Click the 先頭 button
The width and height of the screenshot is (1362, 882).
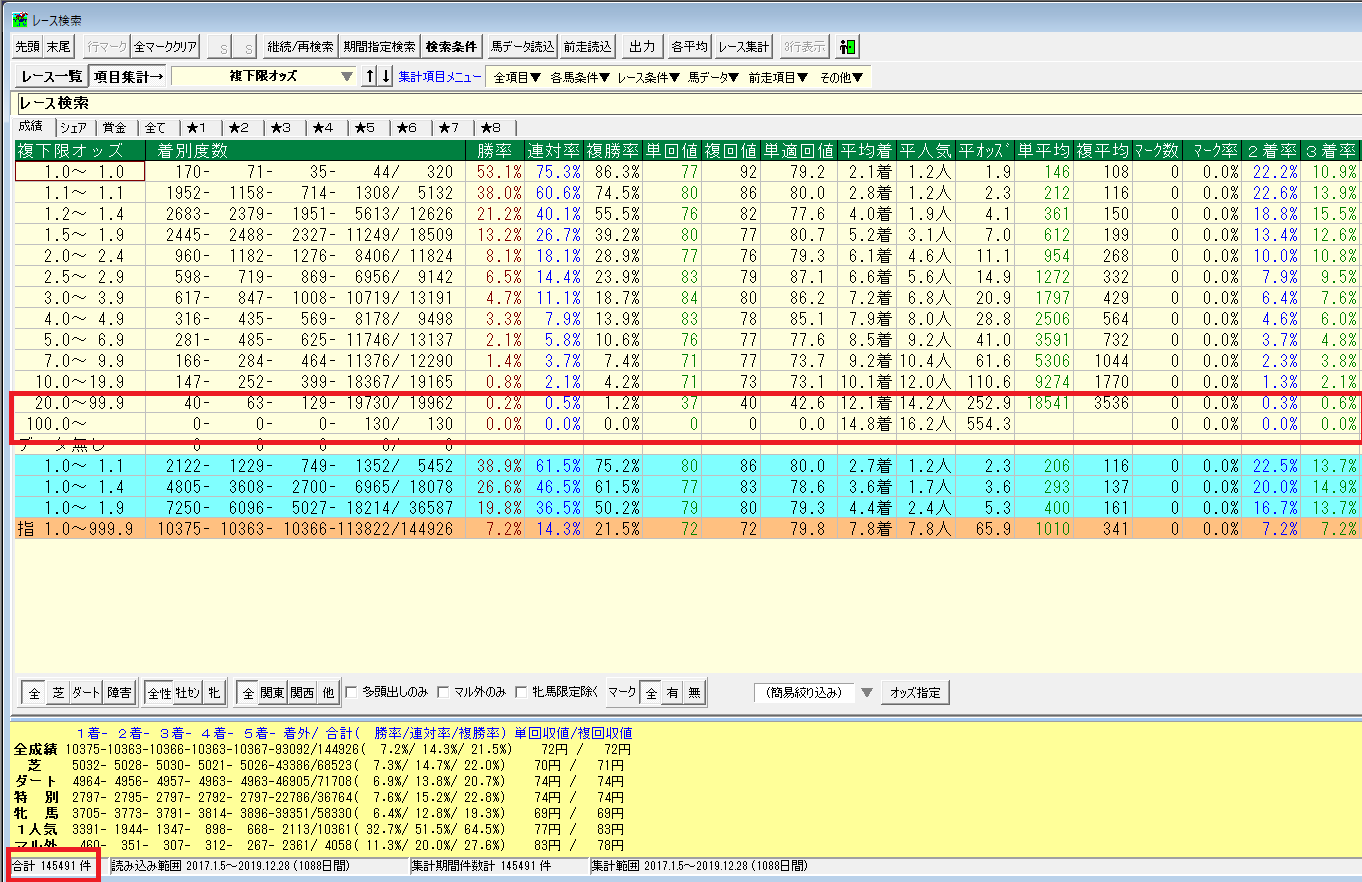click(28, 46)
